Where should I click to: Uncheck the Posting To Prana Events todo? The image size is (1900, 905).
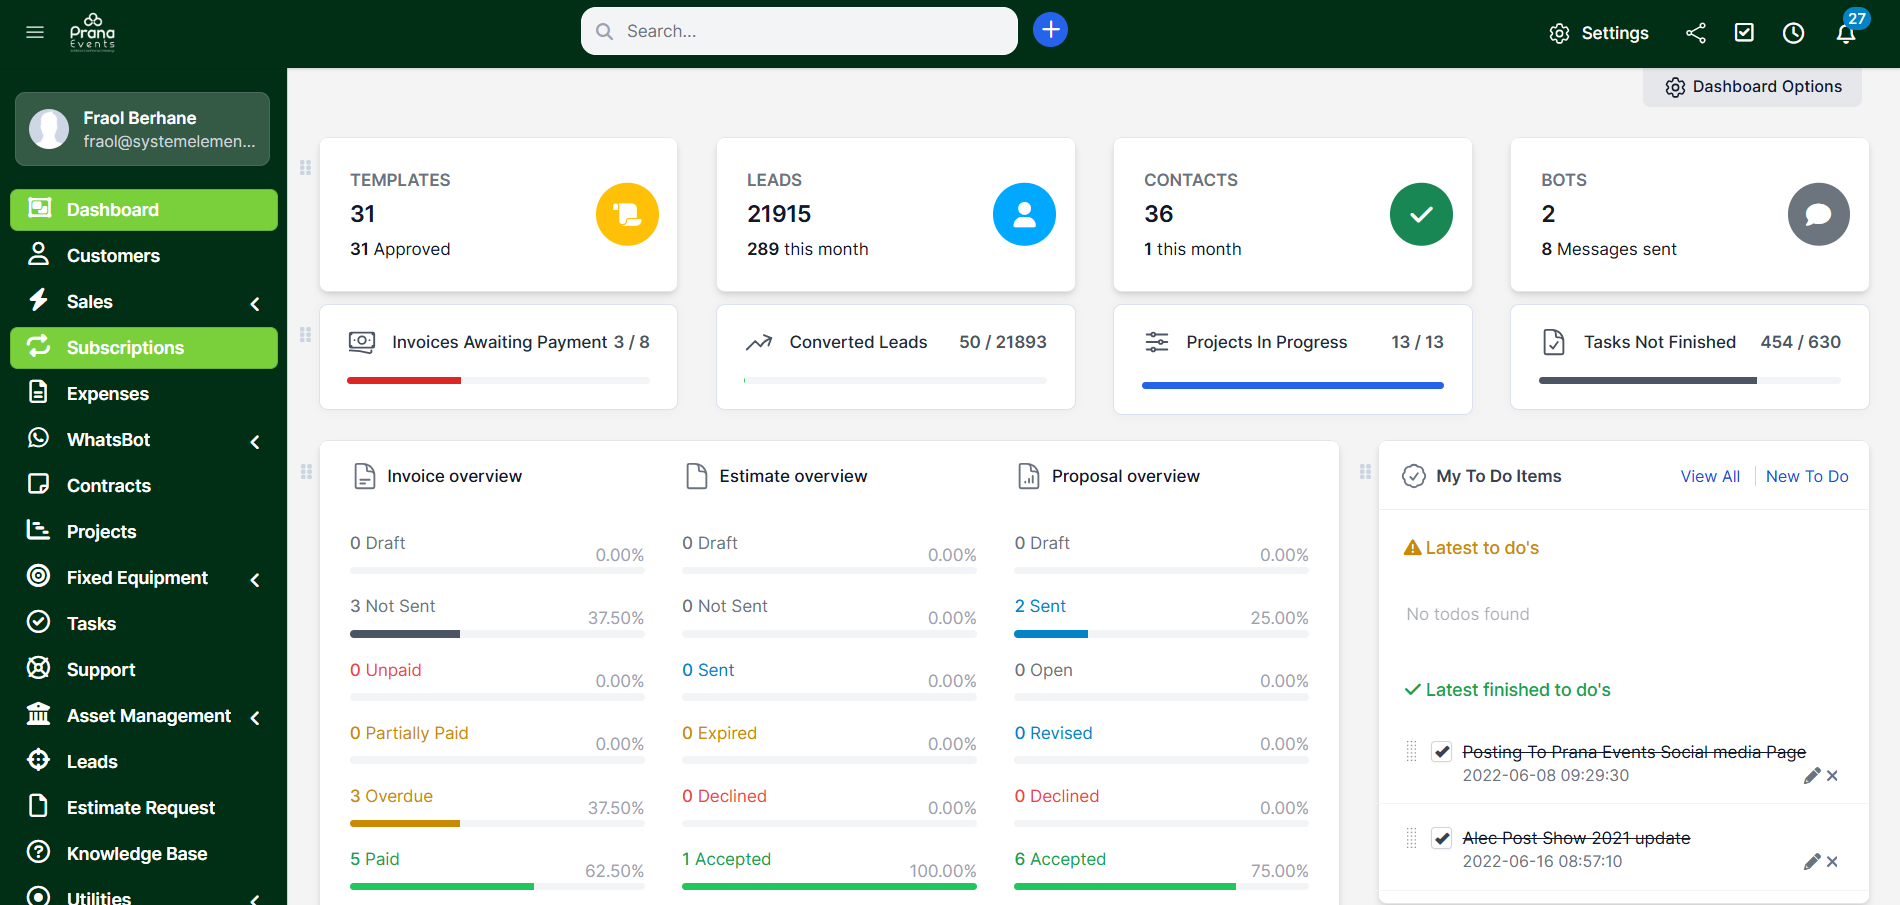pos(1441,752)
